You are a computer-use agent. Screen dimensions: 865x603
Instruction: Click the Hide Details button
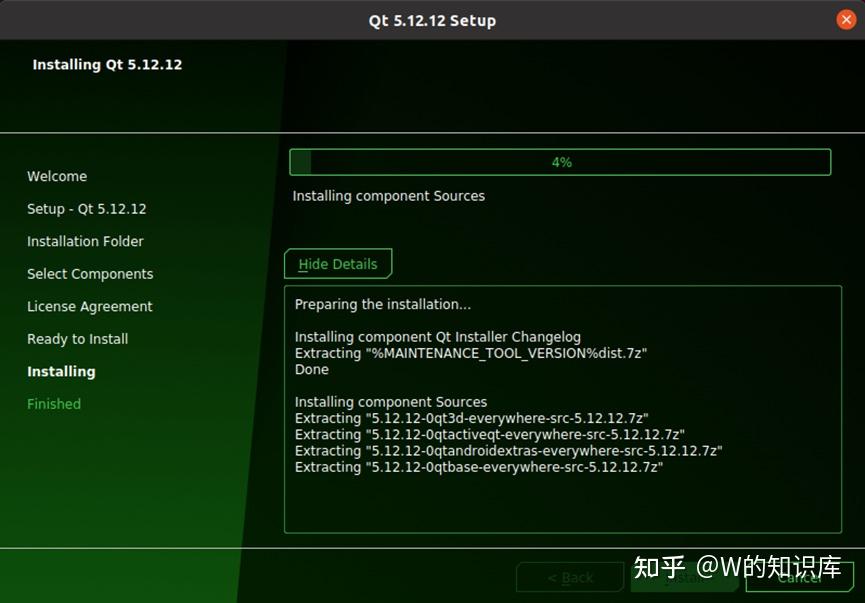[338, 264]
